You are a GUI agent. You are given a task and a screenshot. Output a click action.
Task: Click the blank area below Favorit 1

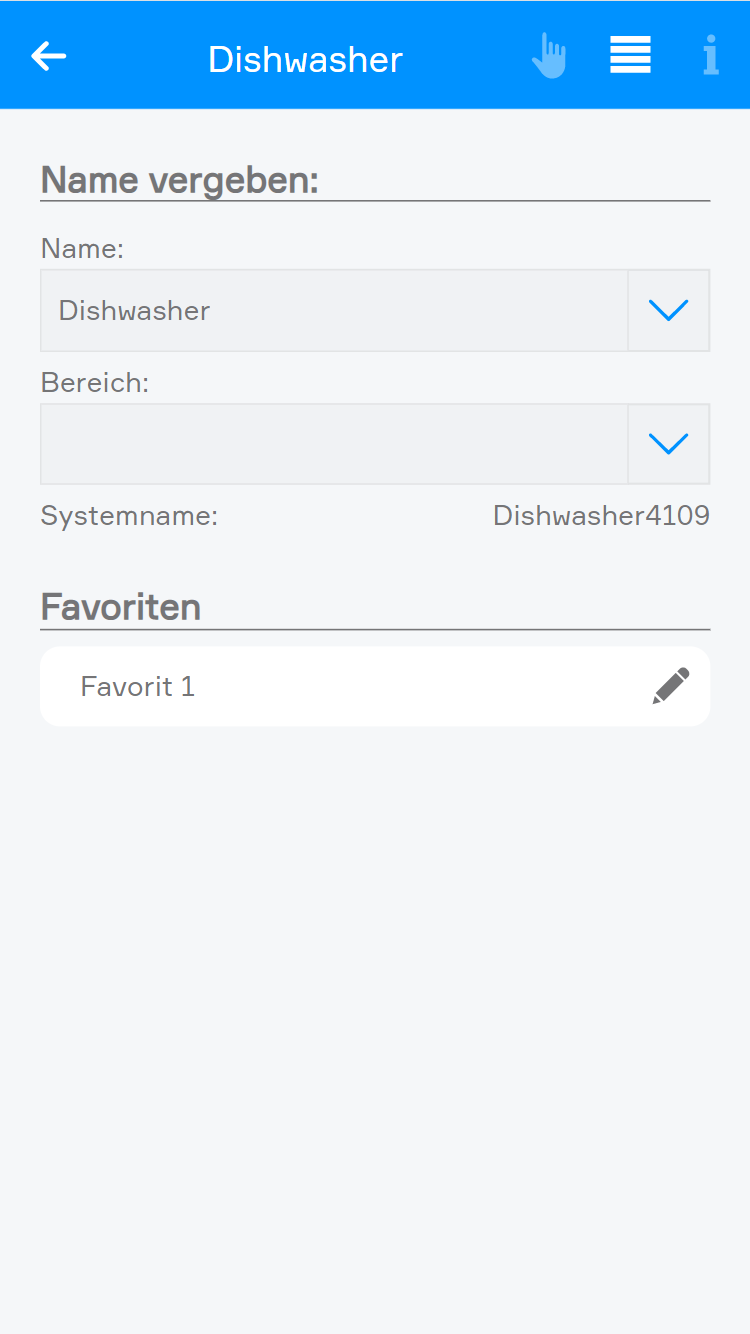[x=375, y=1000]
